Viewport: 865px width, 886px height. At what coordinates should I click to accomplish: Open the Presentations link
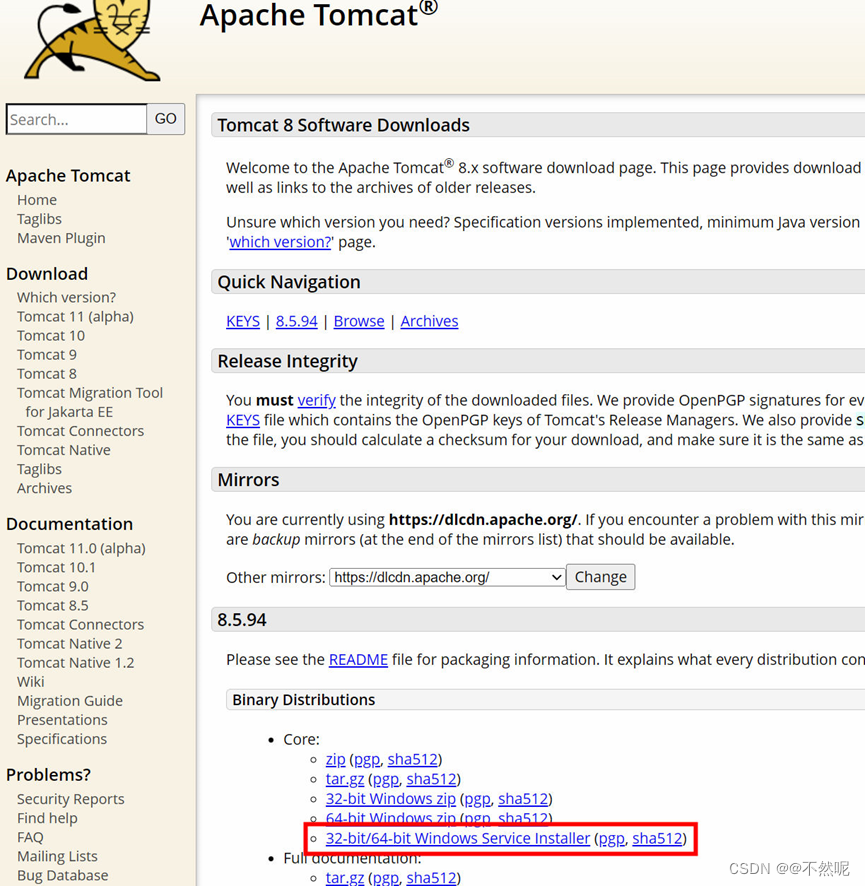[x=62, y=720]
